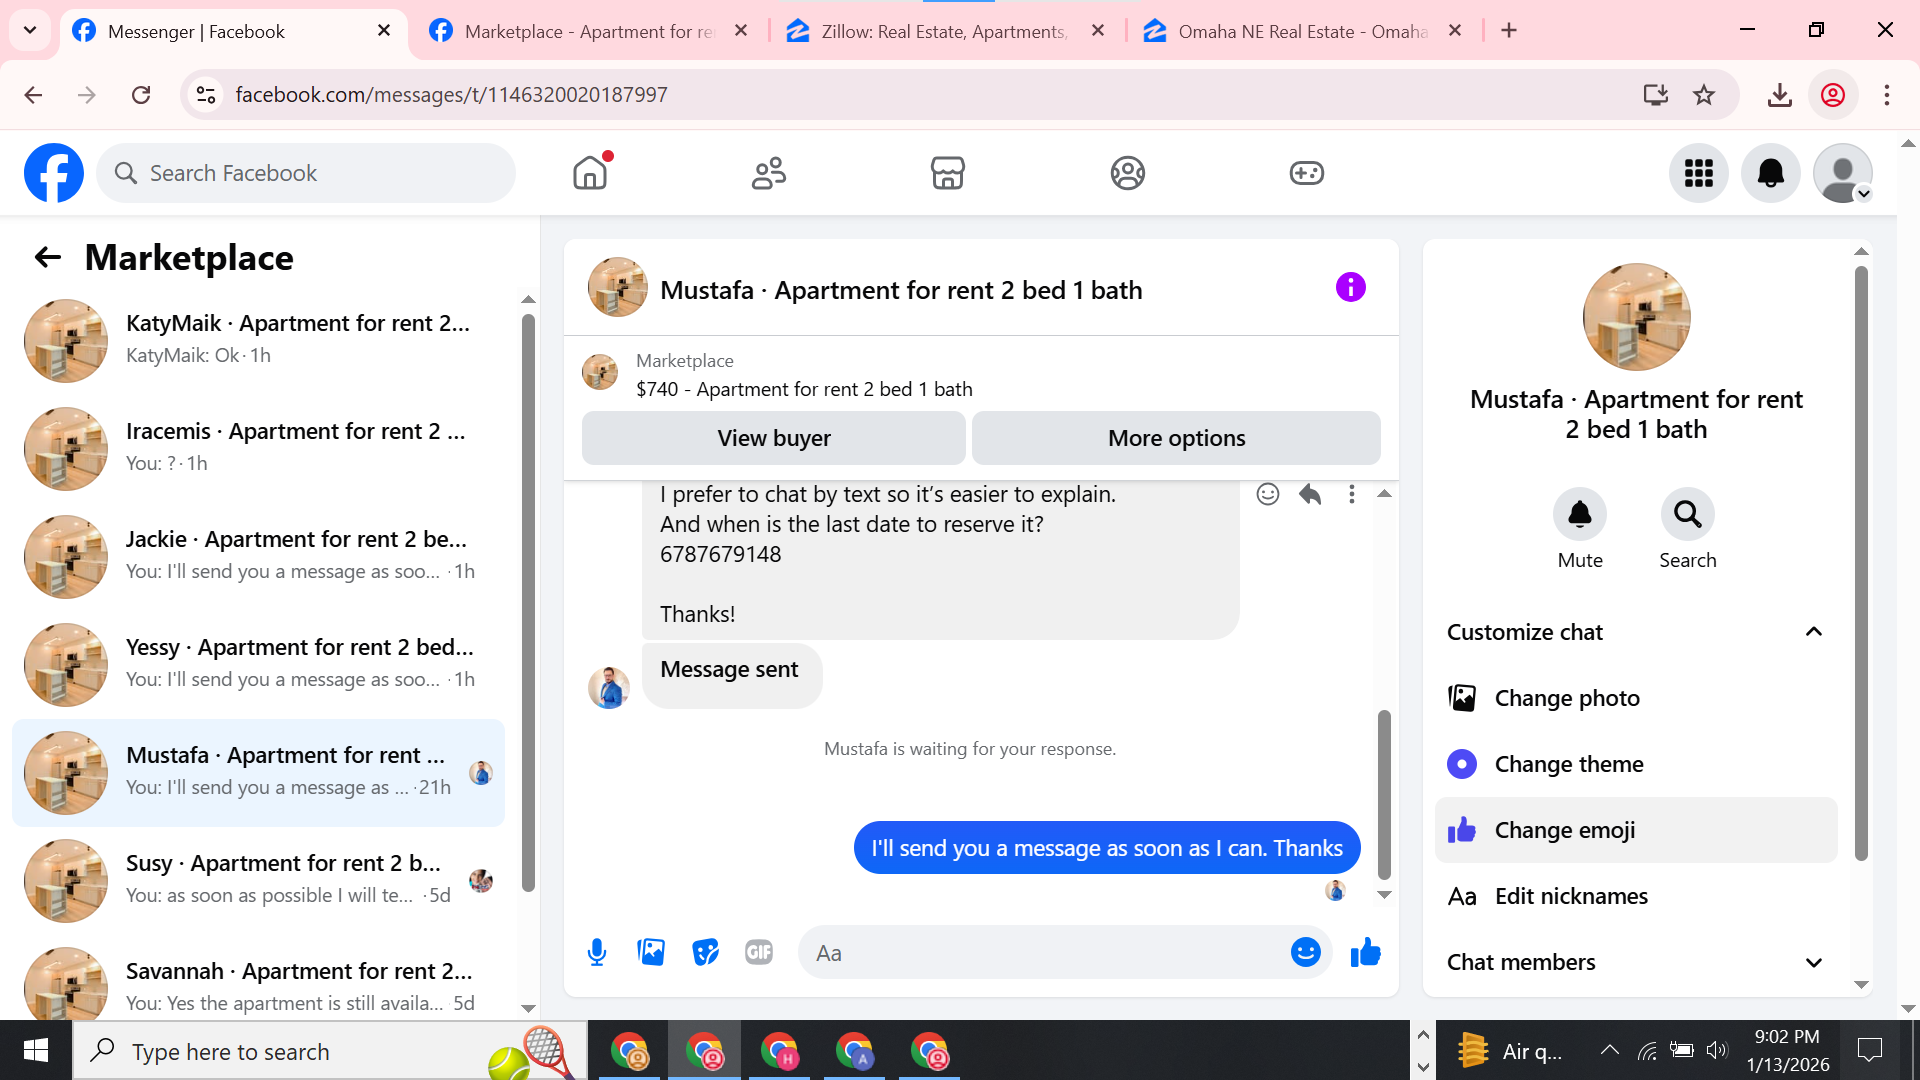Switch to Omaha NE Real Estate tab
Image resolution: width=1920 pixels, height=1080 pixels.
pyautogui.click(x=1300, y=31)
